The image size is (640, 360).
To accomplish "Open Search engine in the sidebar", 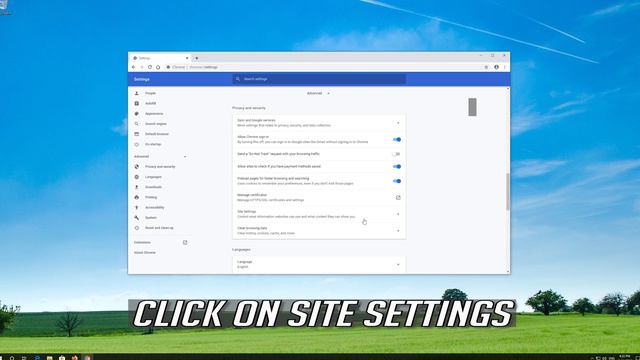I will (156, 124).
